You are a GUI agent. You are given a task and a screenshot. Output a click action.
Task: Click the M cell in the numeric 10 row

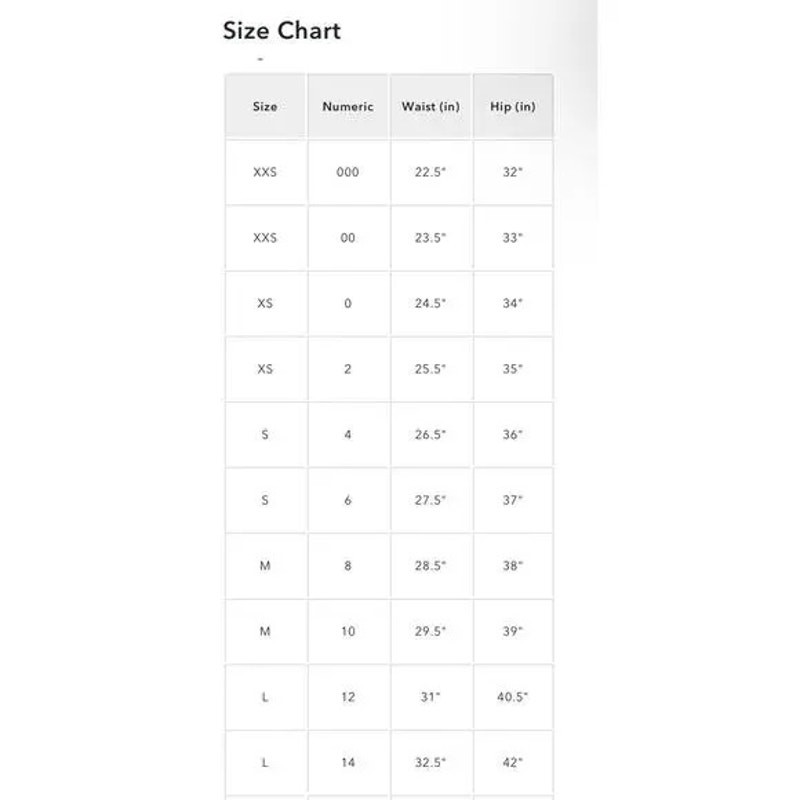[x=265, y=632]
